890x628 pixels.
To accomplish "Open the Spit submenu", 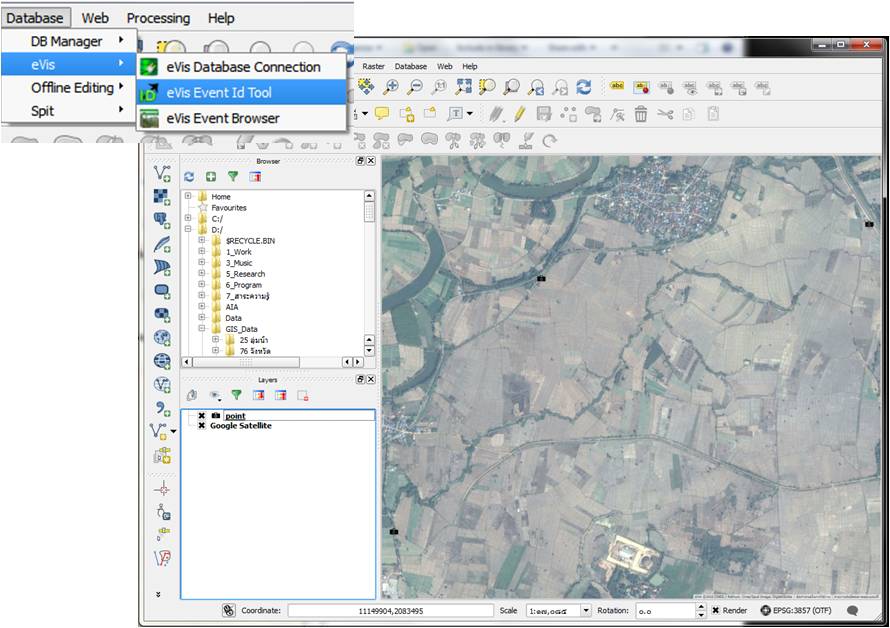I will click(69, 111).
